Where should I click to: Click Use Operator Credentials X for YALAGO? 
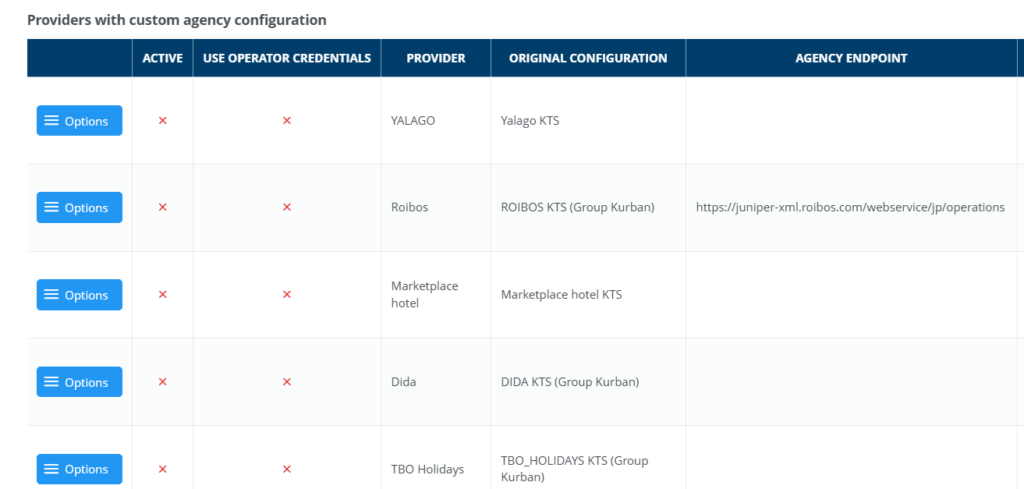pos(287,120)
